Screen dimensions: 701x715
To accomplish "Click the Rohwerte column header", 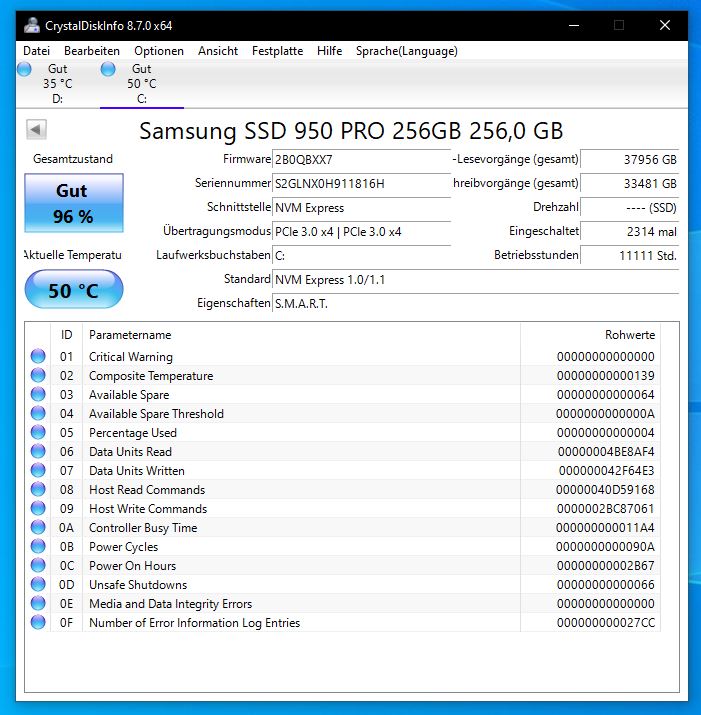I will click(x=591, y=335).
